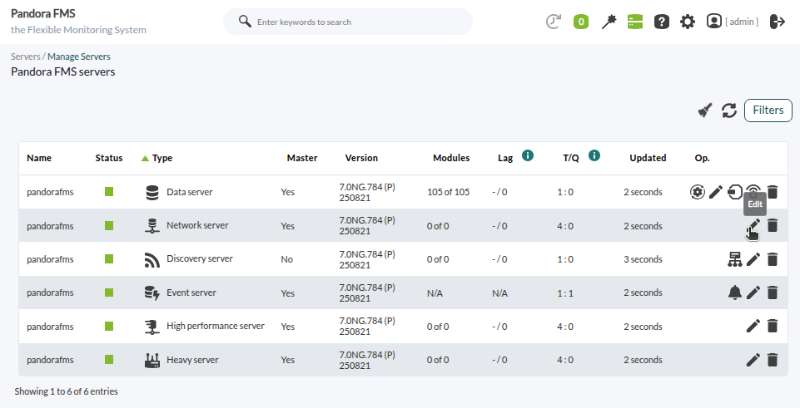
Task: Edit the High performance server pencil icon
Action: [x=754, y=326]
